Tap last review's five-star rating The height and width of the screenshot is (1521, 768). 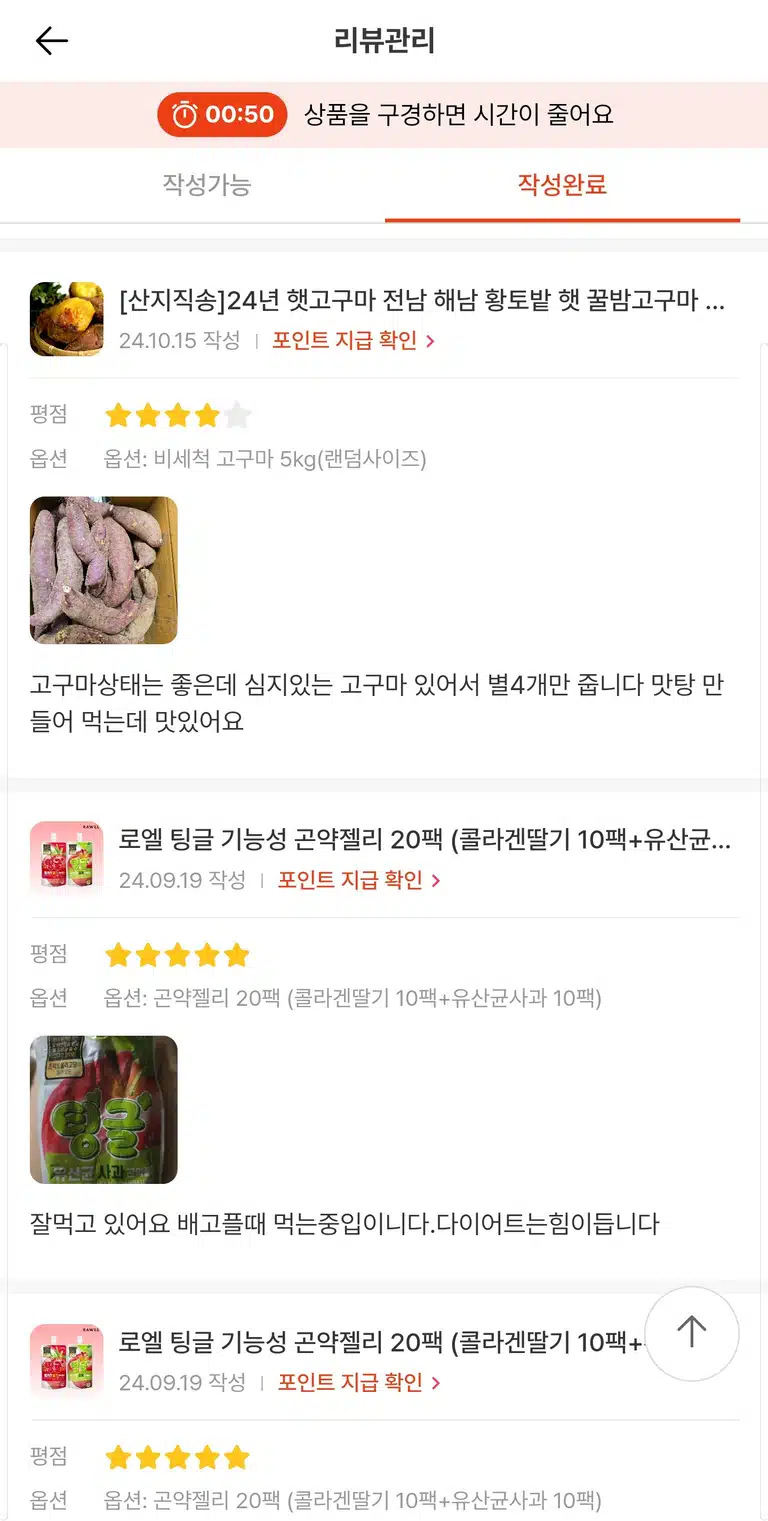178,1457
